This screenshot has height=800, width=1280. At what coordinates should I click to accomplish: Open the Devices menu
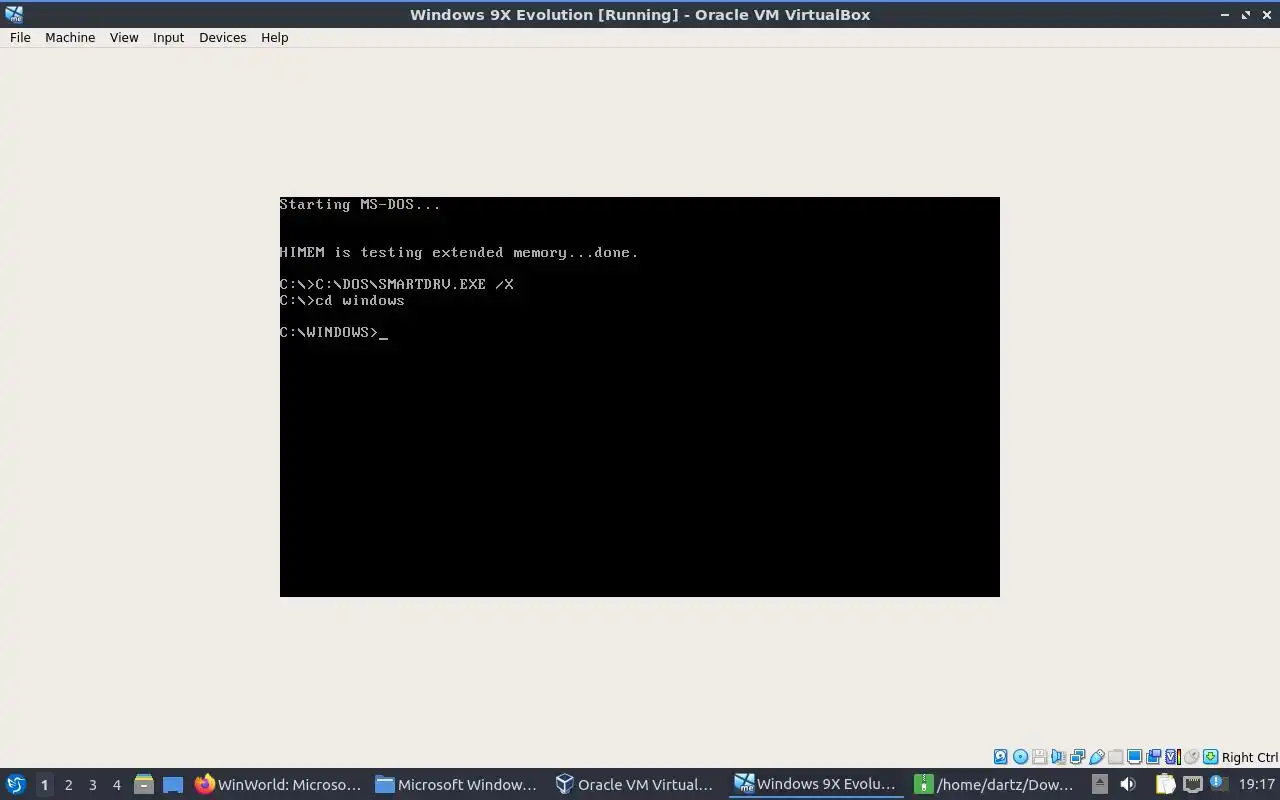(x=222, y=37)
